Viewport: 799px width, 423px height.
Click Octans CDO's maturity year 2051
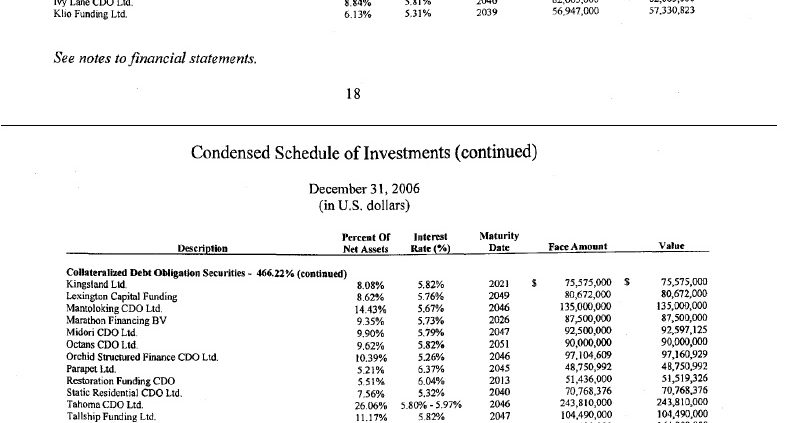pyautogui.click(x=499, y=344)
